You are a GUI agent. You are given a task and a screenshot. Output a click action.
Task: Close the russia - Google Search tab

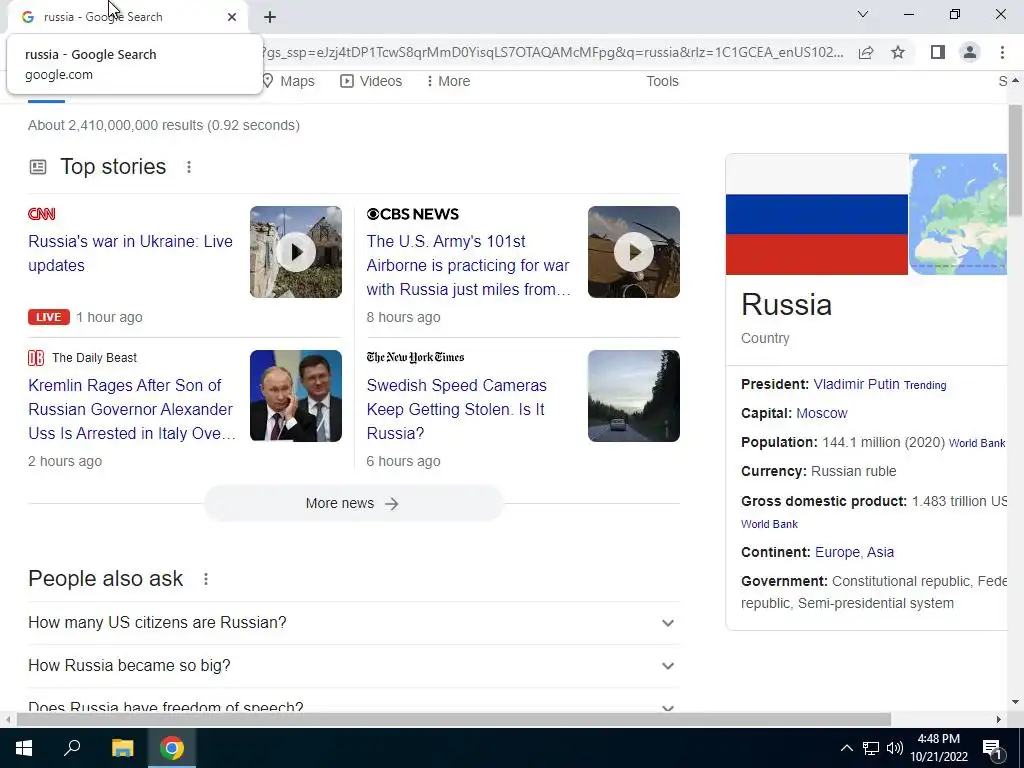click(x=232, y=17)
